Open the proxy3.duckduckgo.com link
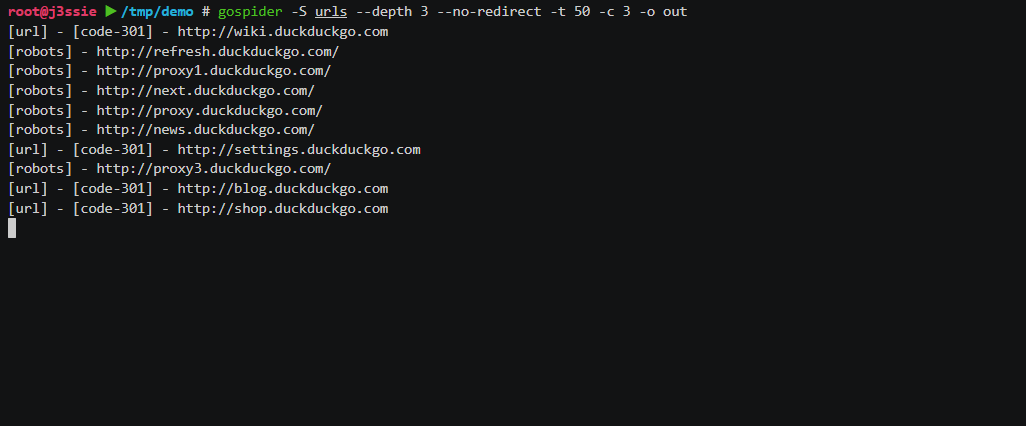1026x426 pixels. click(x=213, y=169)
